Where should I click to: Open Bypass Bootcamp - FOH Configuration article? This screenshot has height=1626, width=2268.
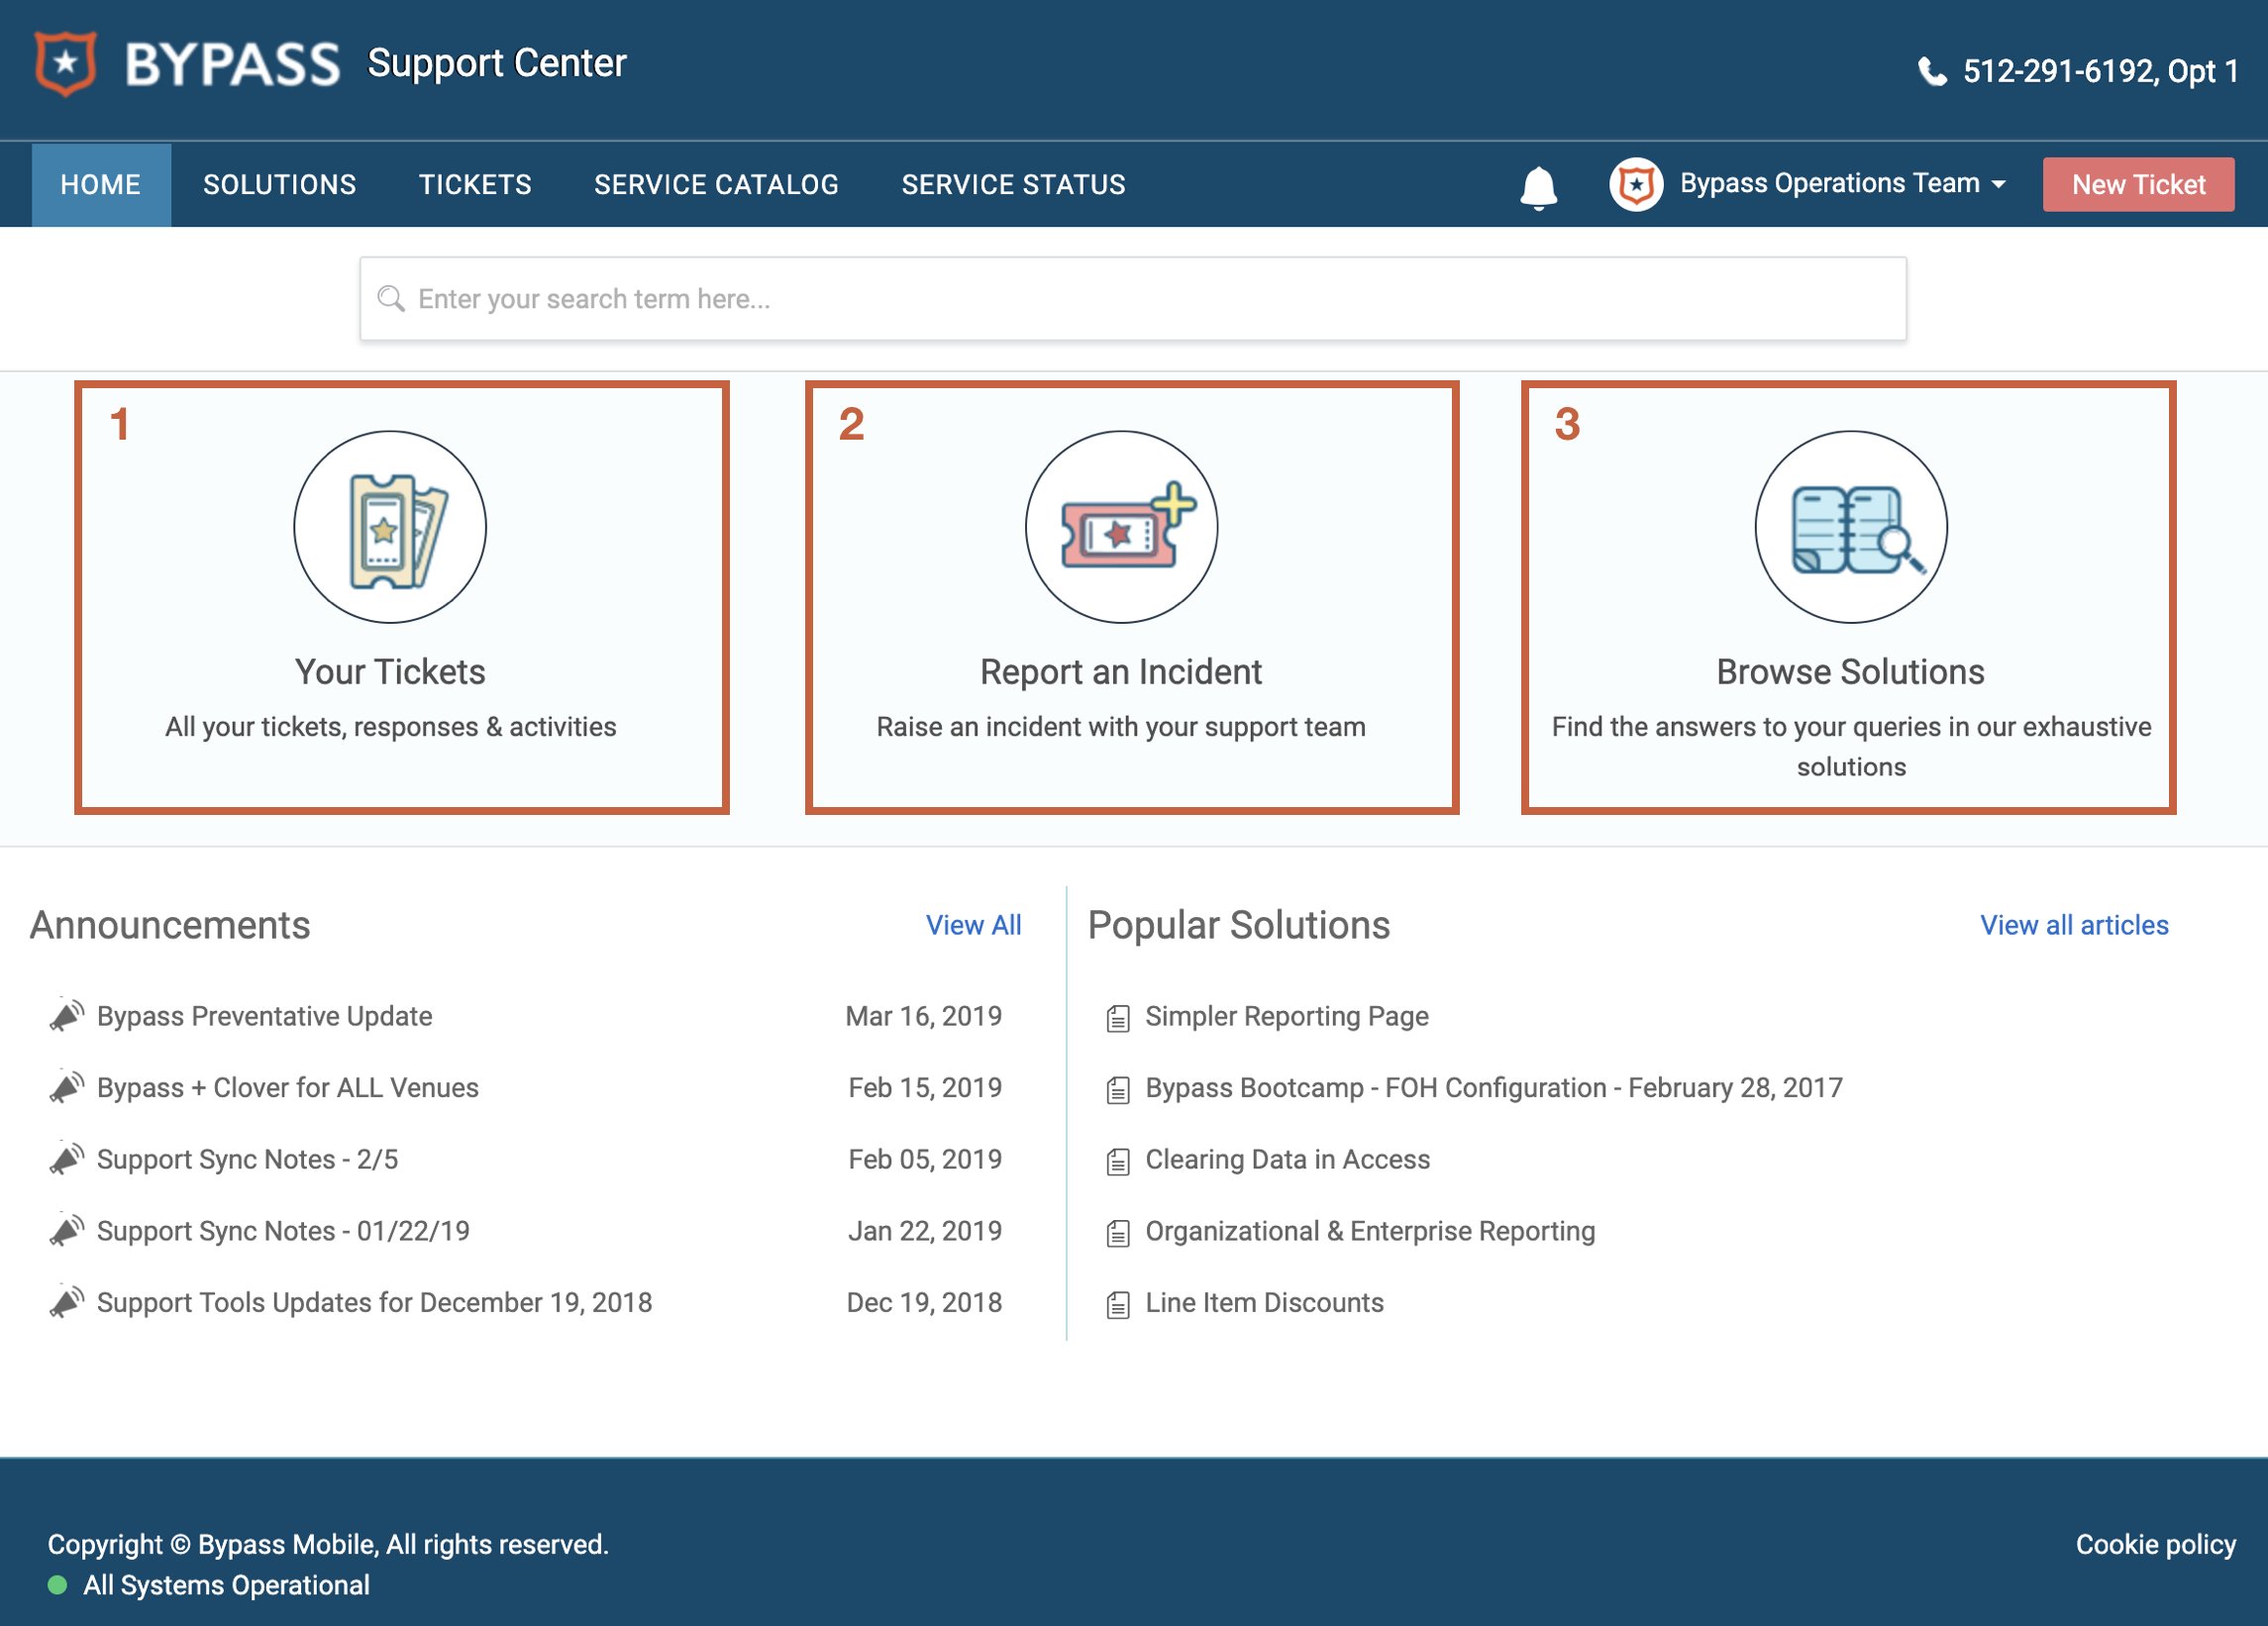pos(1494,1088)
